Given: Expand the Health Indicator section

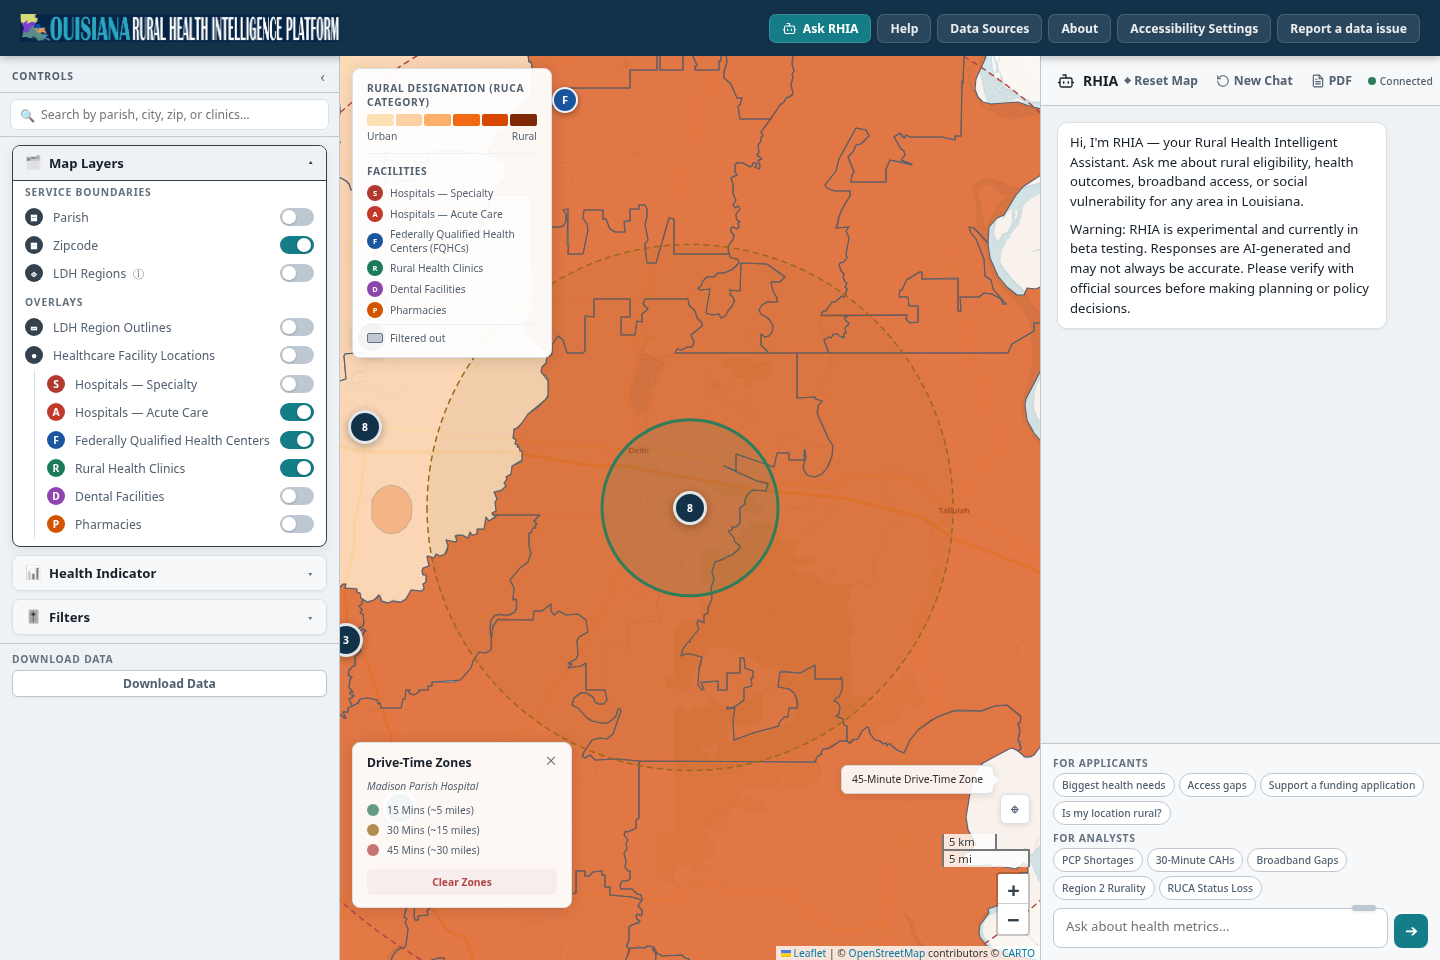Looking at the screenshot, I should [169, 573].
